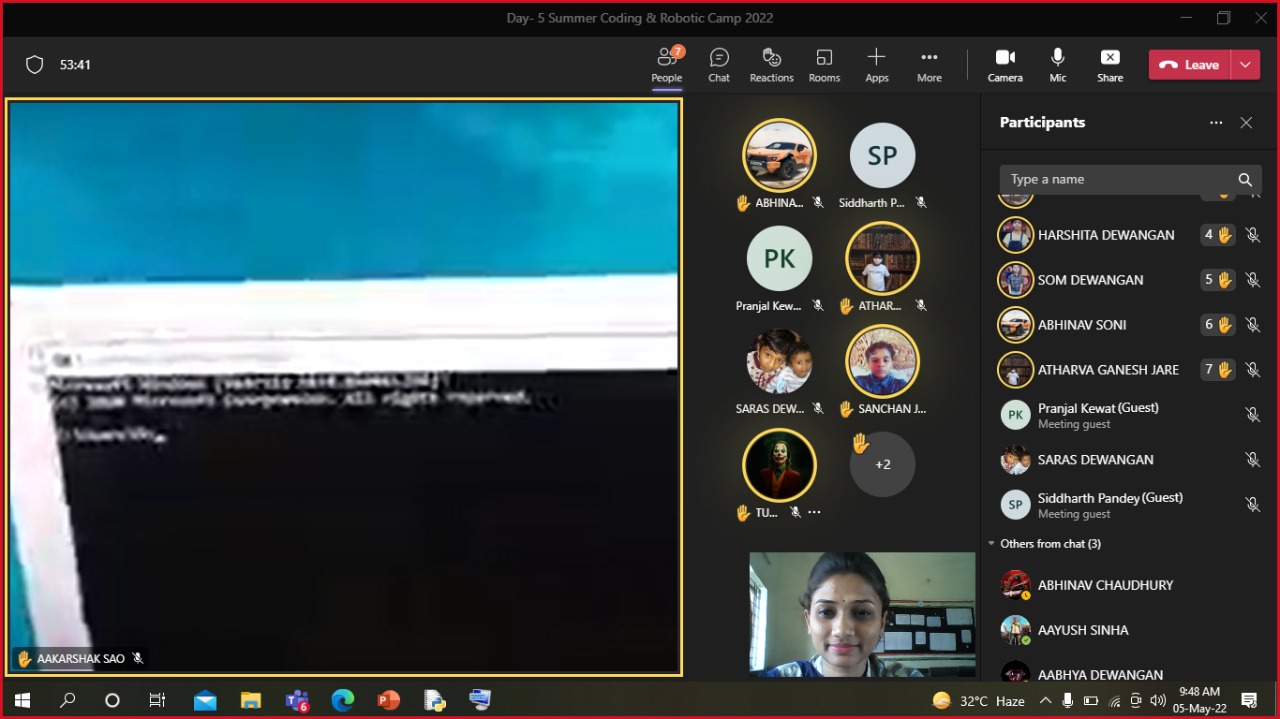Click the SARAS DEW... avatar tile
The width and height of the screenshot is (1280, 719).
point(779,362)
